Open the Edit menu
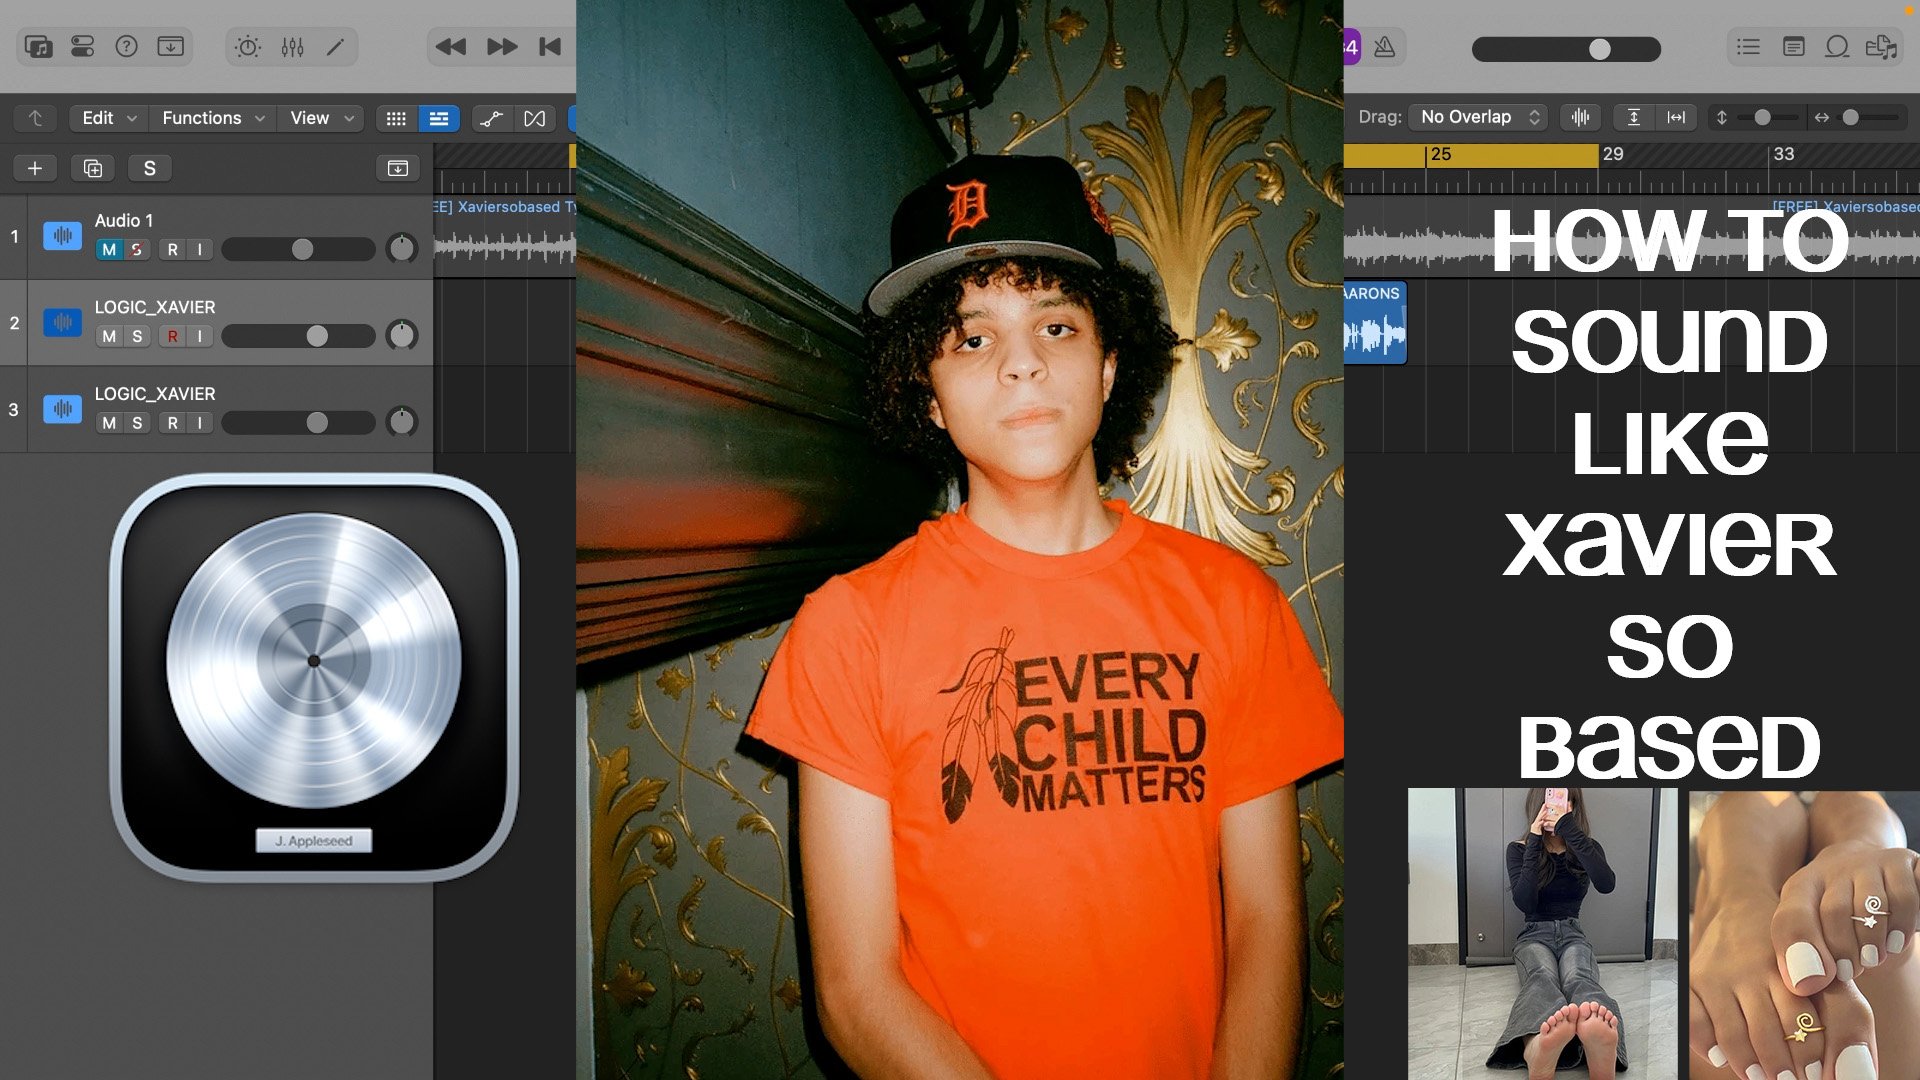Viewport: 1920px width, 1080px height. click(108, 118)
